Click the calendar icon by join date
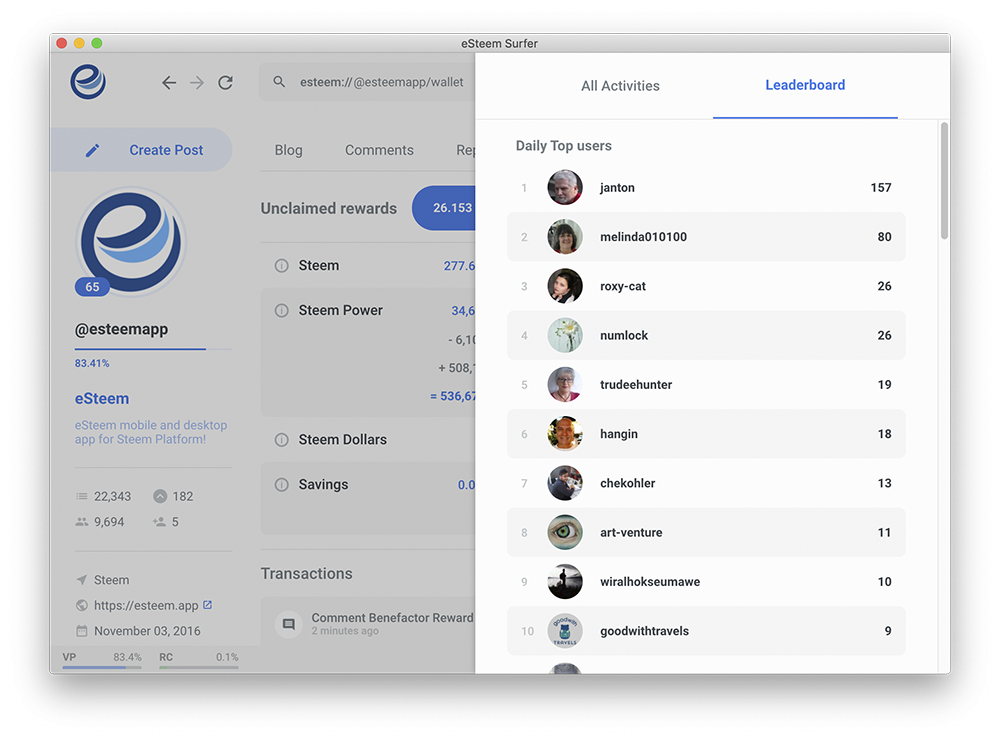 pos(82,631)
